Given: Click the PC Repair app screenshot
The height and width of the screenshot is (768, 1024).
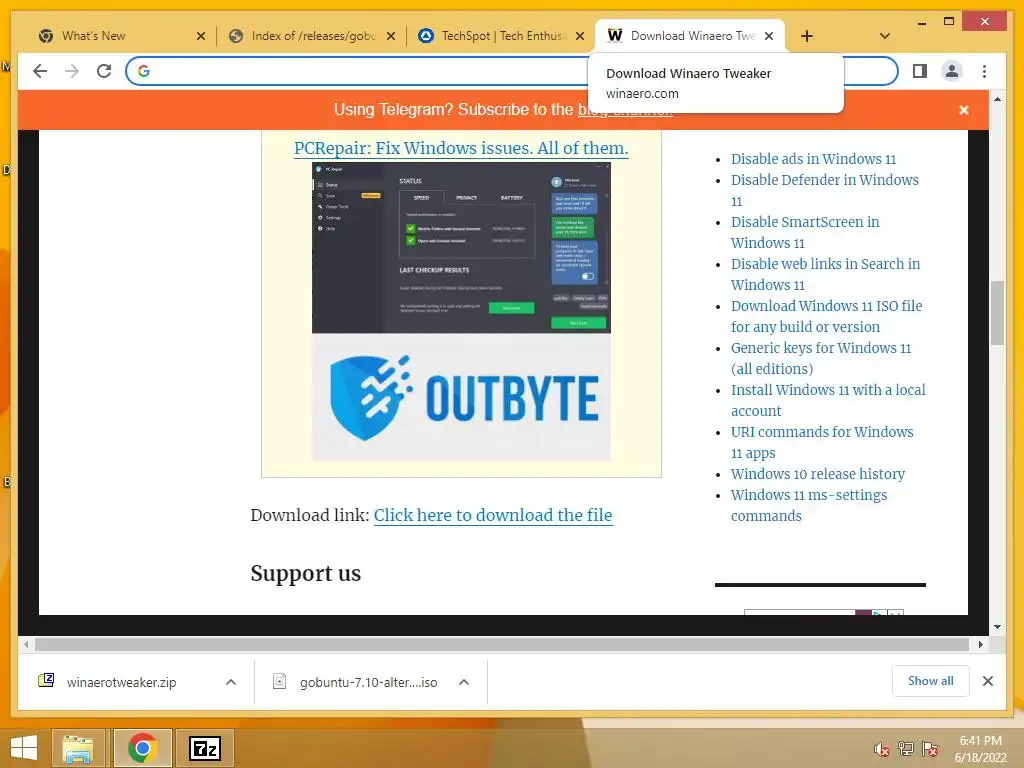Looking at the screenshot, I should point(461,248).
